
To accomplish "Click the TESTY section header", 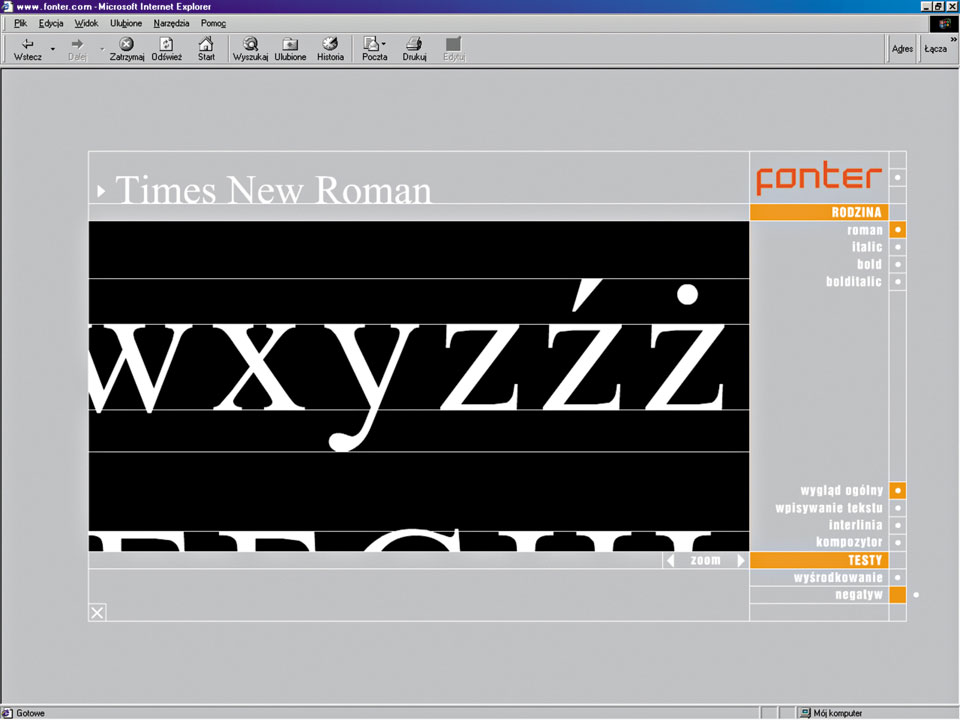I will (x=819, y=560).
